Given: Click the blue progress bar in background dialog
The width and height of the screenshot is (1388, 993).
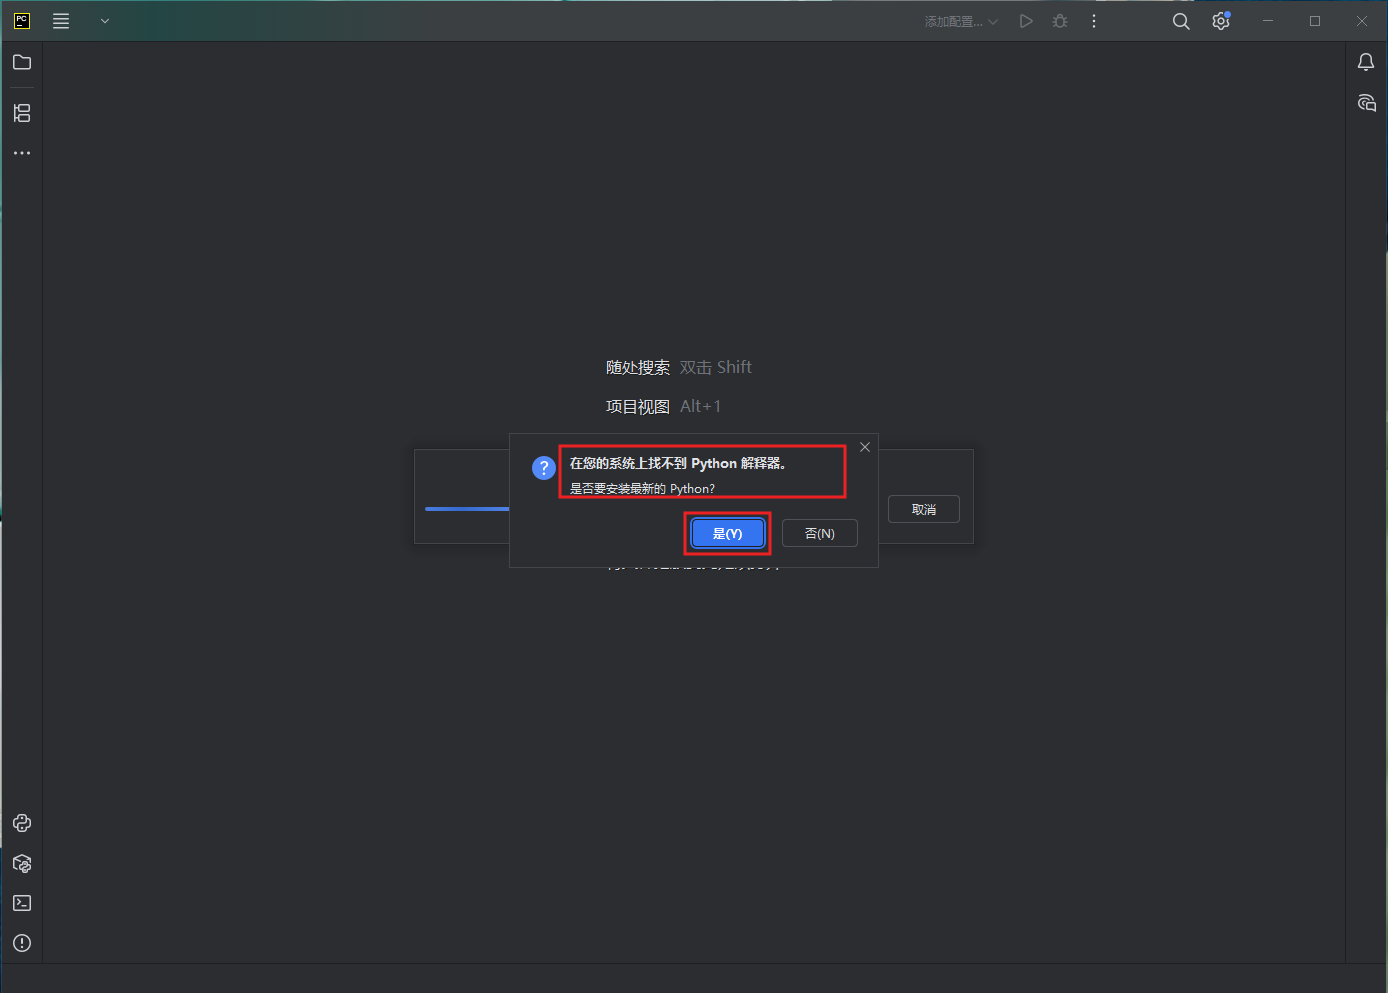Looking at the screenshot, I should (x=467, y=509).
